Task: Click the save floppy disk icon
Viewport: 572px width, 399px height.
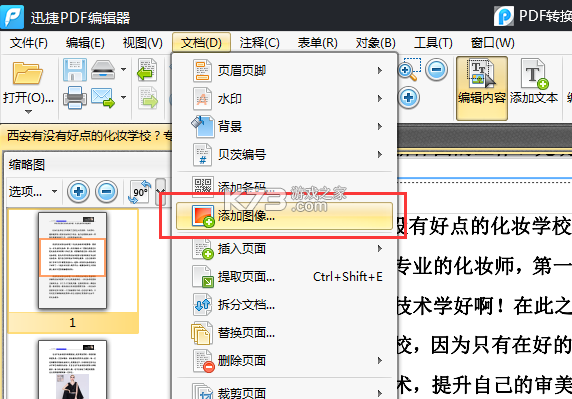Action: tap(75, 69)
